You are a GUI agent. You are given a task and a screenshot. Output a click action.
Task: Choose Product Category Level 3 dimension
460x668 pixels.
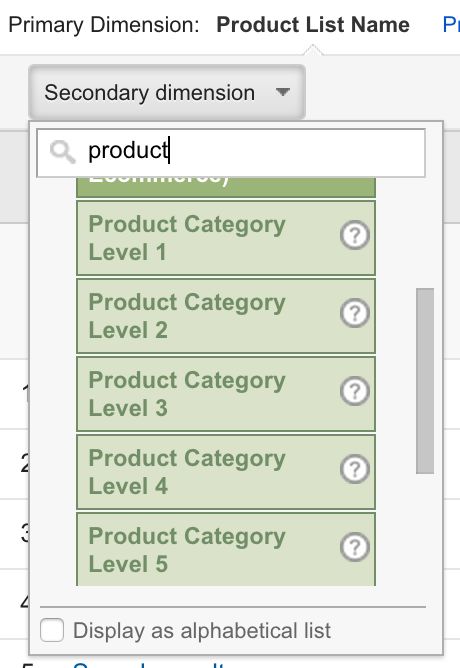pos(226,394)
